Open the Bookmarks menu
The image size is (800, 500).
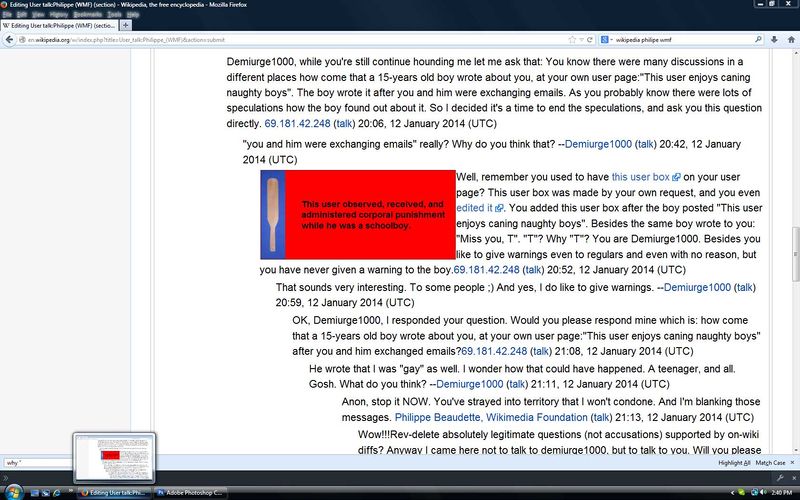(x=87, y=14)
